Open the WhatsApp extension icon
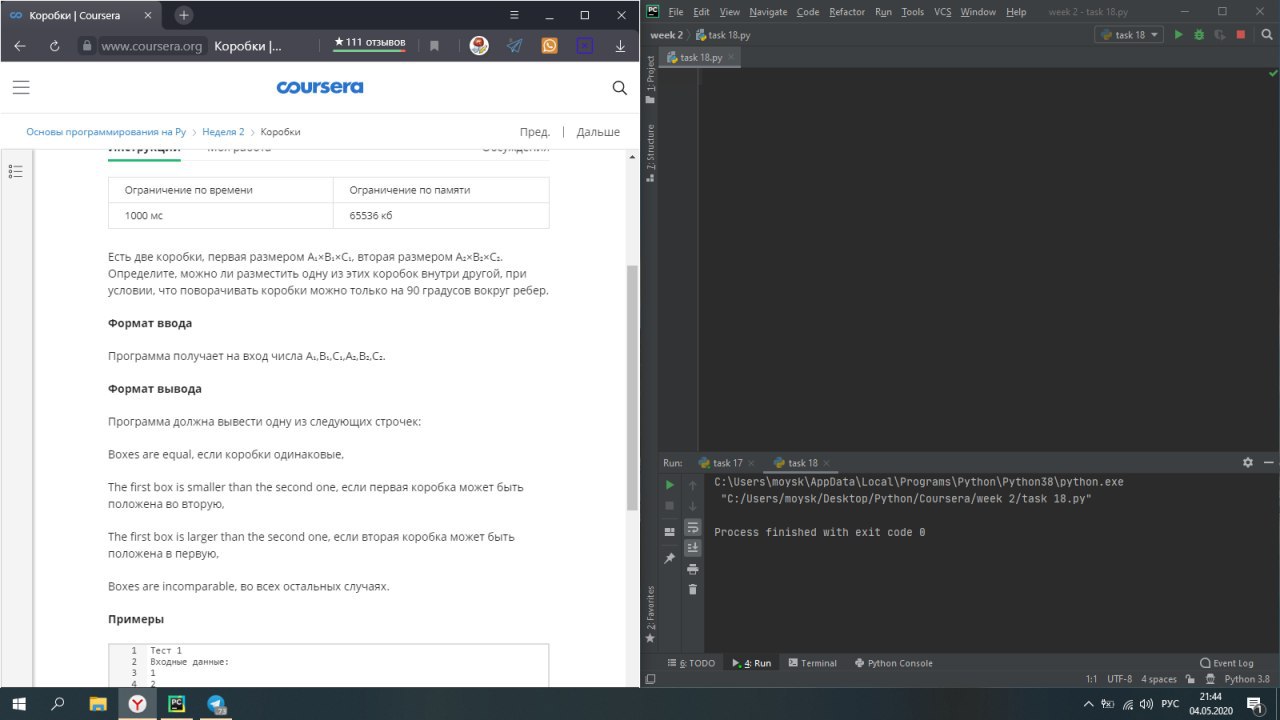This screenshot has height=720, width=1280. [x=549, y=46]
